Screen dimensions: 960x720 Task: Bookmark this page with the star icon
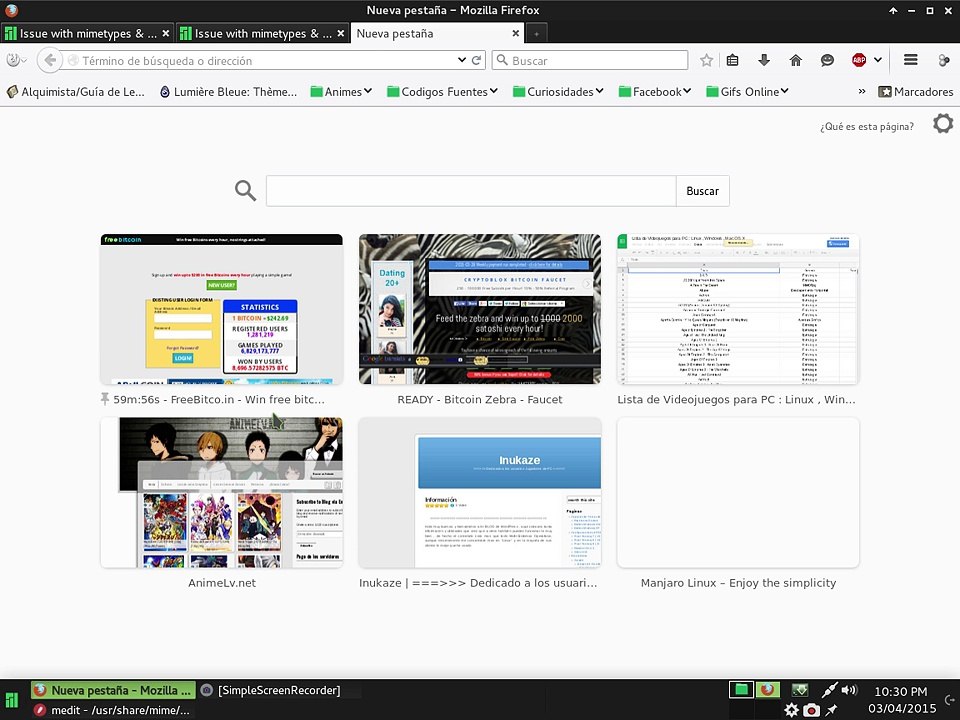(x=707, y=60)
